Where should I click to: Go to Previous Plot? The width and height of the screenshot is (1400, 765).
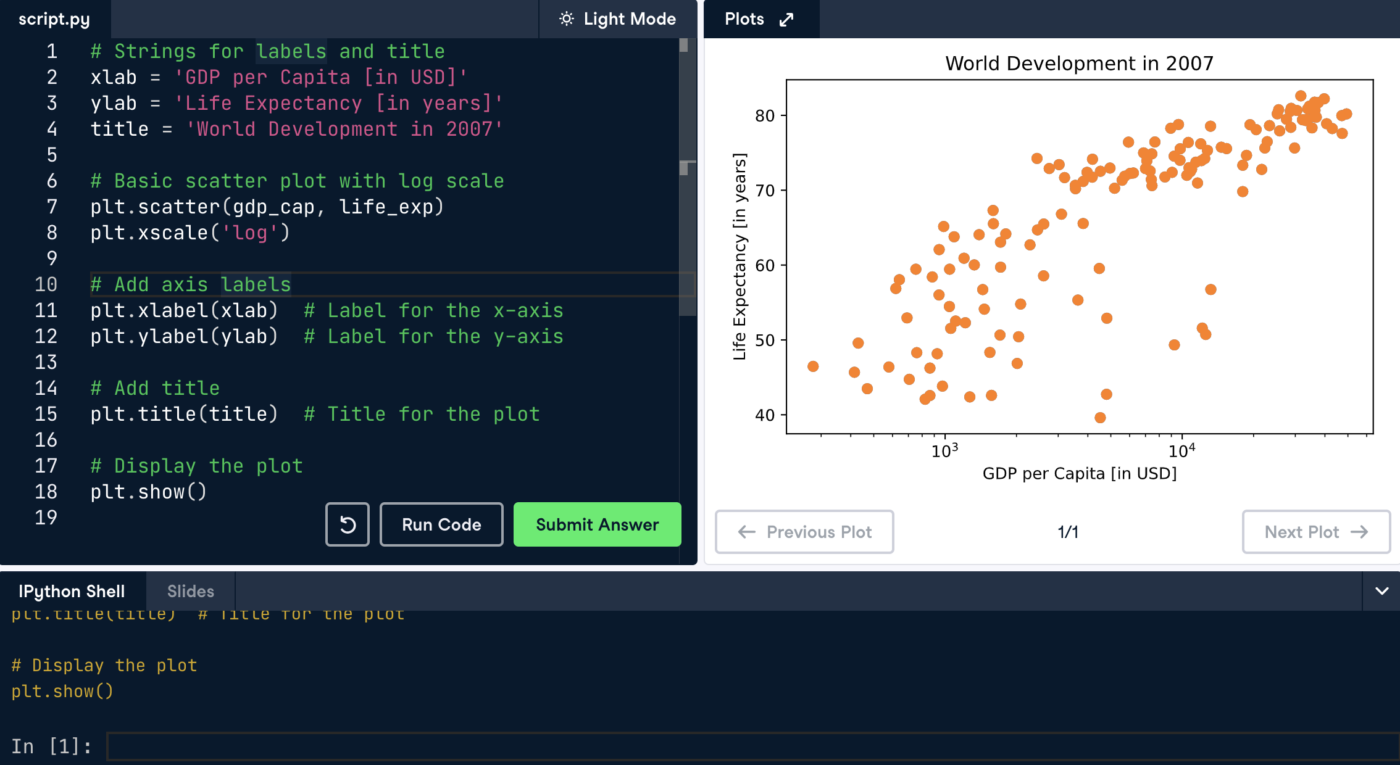pos(804,532)
